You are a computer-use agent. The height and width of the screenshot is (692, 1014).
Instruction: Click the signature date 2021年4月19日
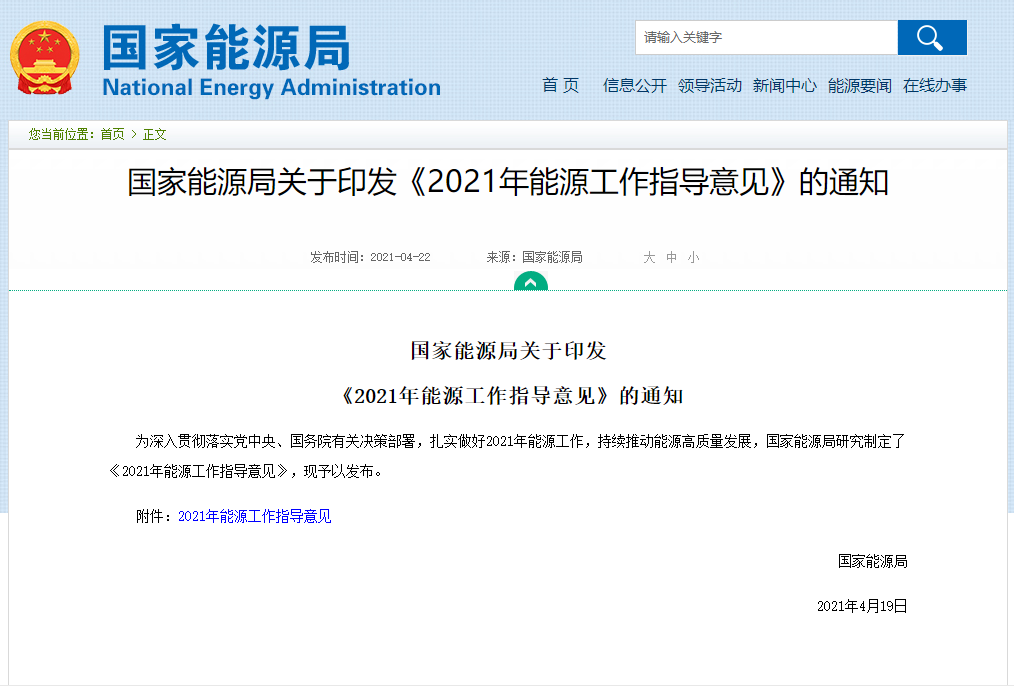(862, 606)
